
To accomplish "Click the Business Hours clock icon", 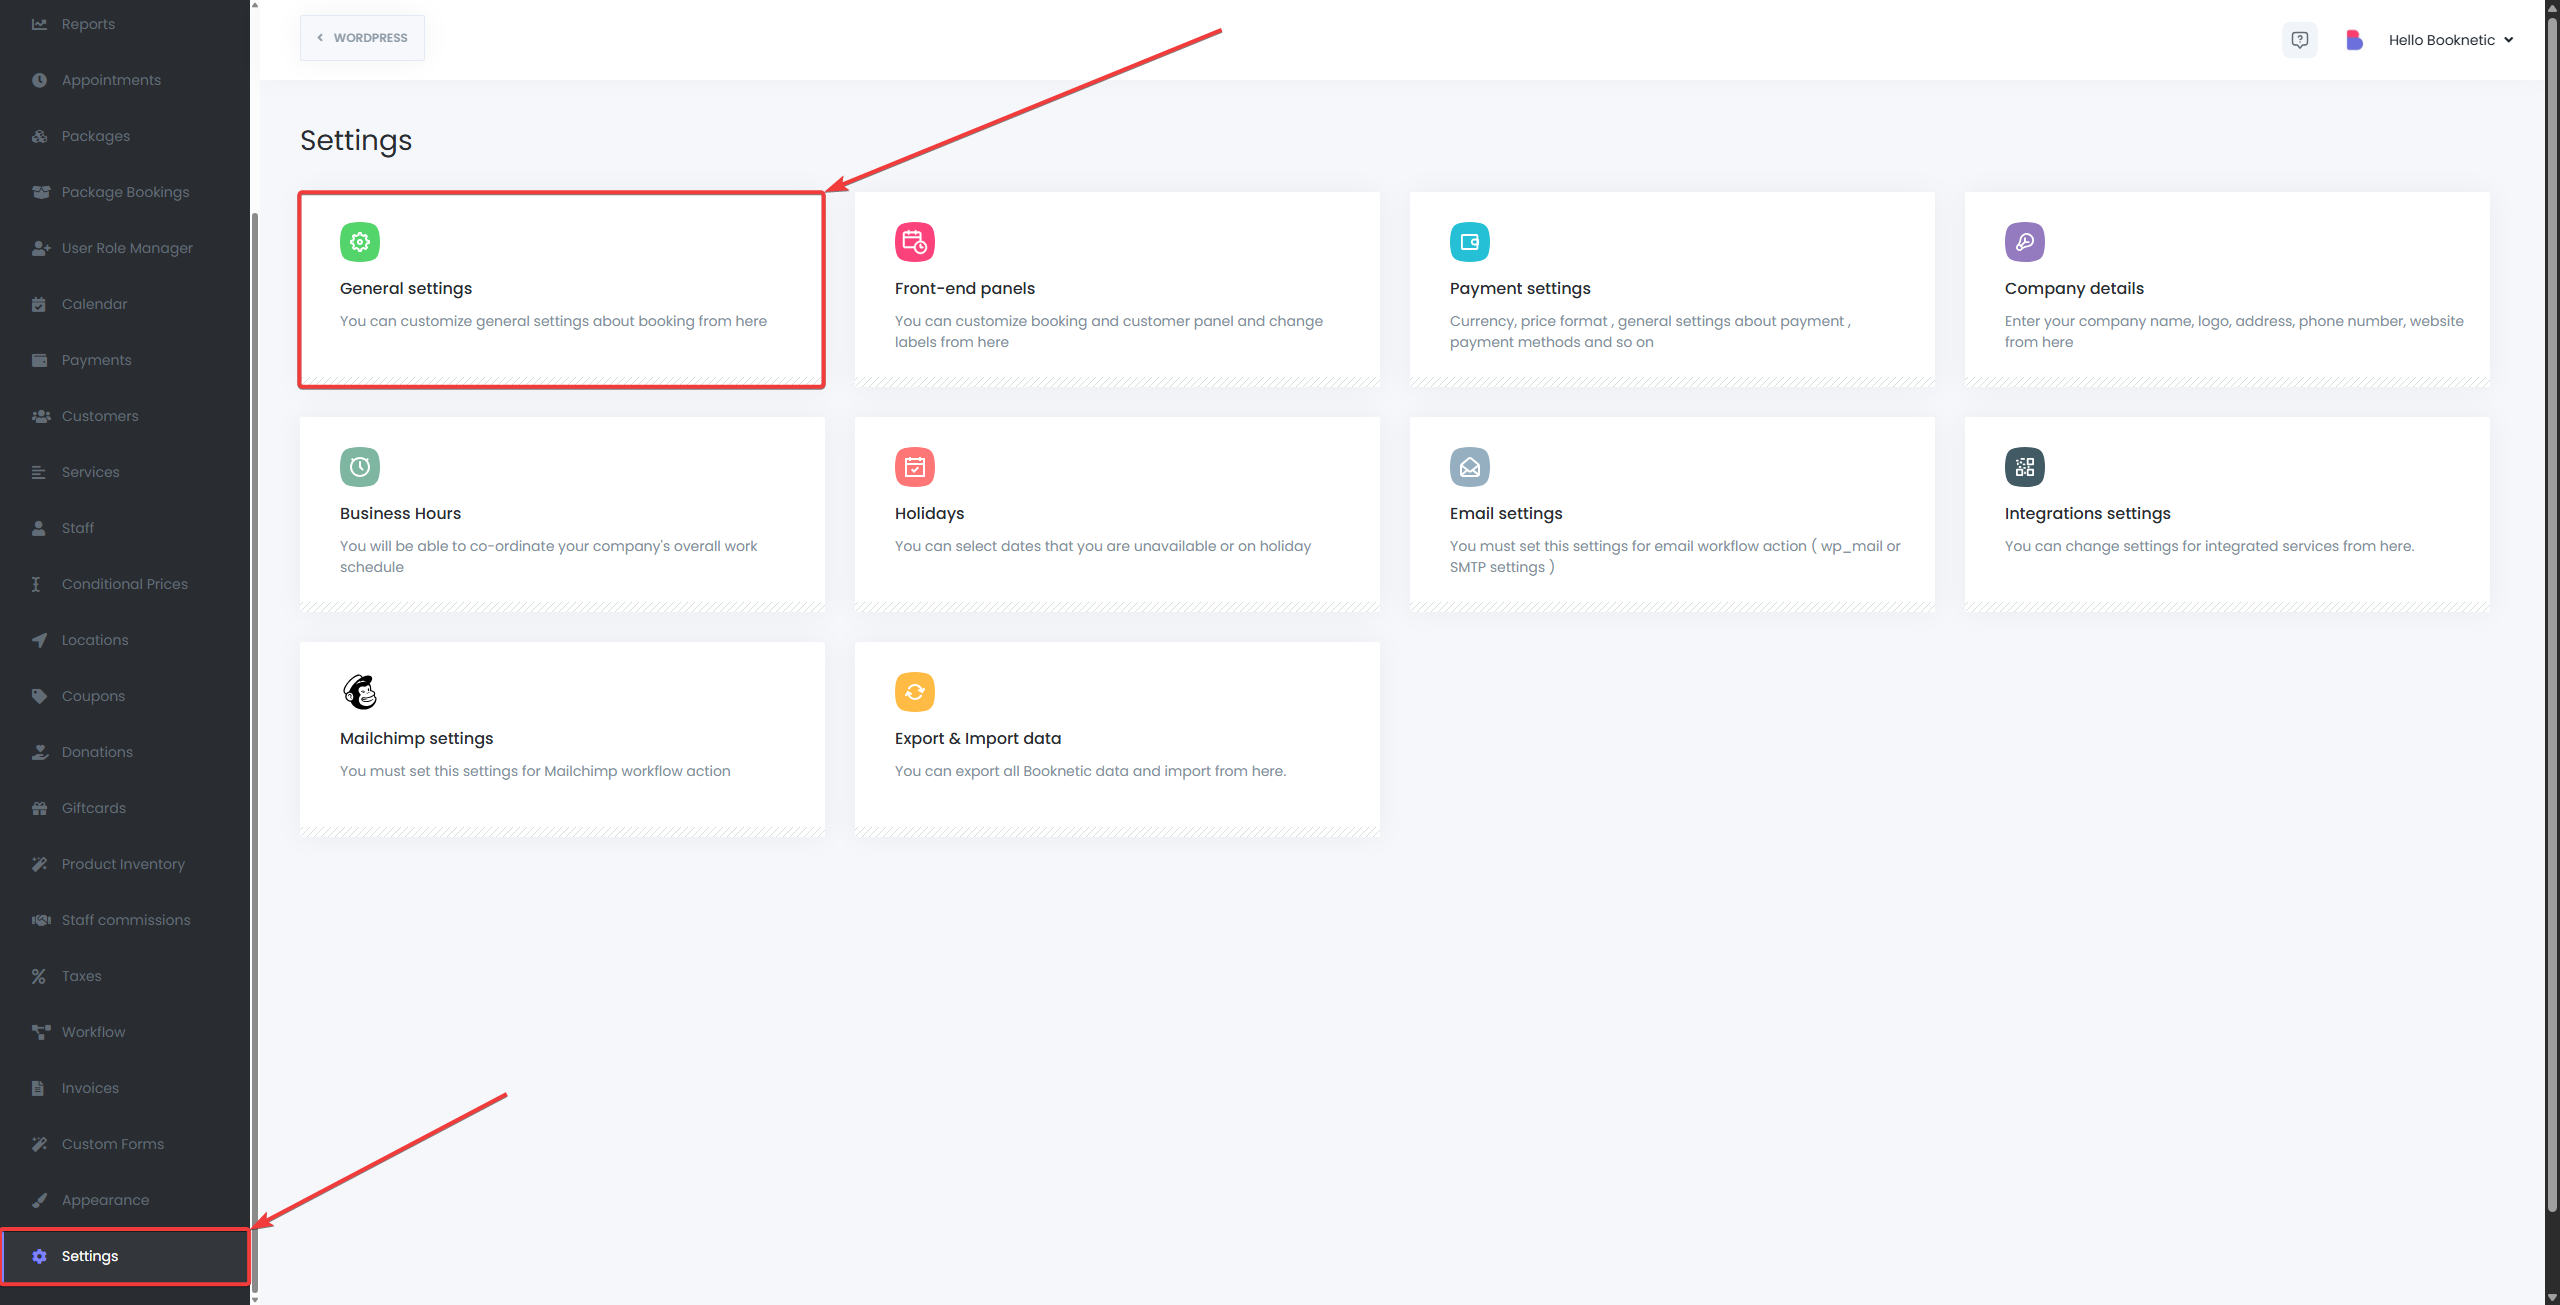I will (x=359, y=467).
